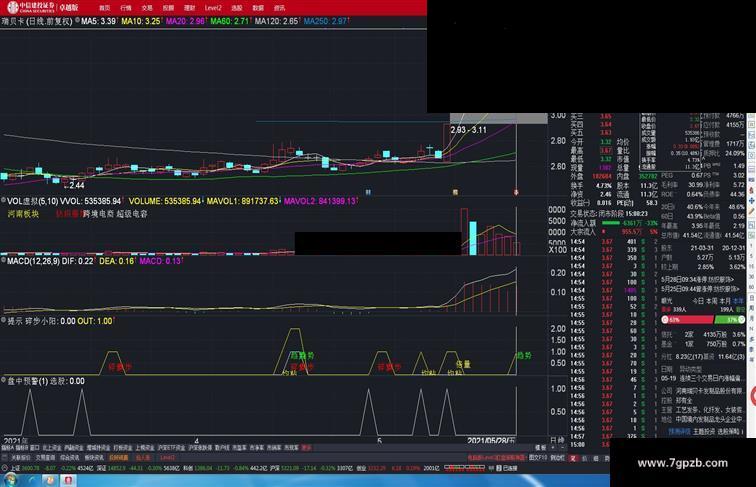The image size is (756, 487).
Task: Open the 板块资讯 bottom panel tab
Action: click(94, 458)
